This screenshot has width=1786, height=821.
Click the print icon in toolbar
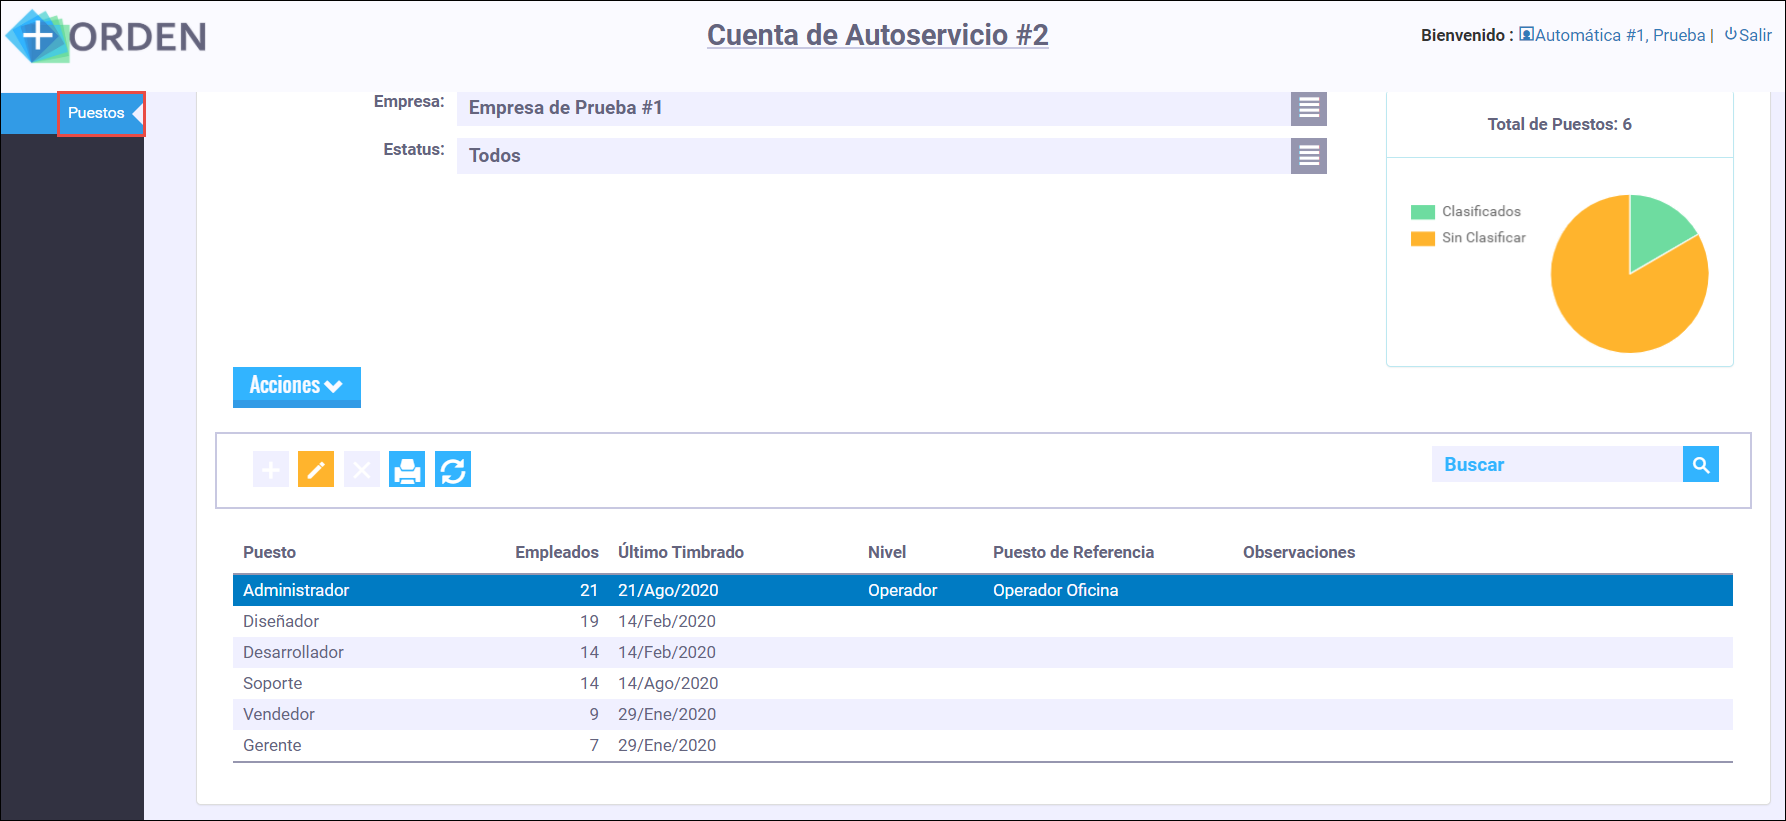point(407,469)
